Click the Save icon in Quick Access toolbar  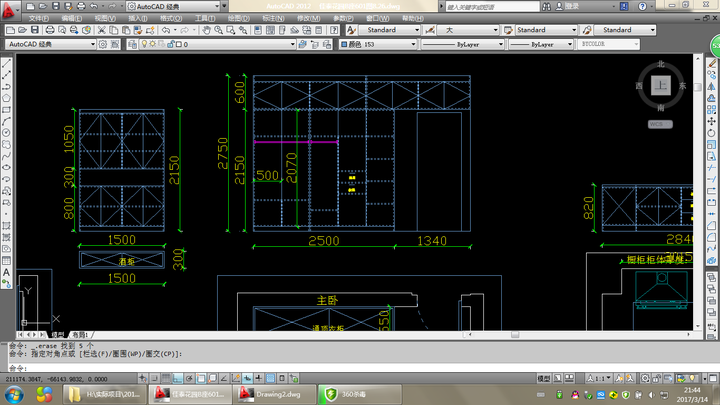56,6
